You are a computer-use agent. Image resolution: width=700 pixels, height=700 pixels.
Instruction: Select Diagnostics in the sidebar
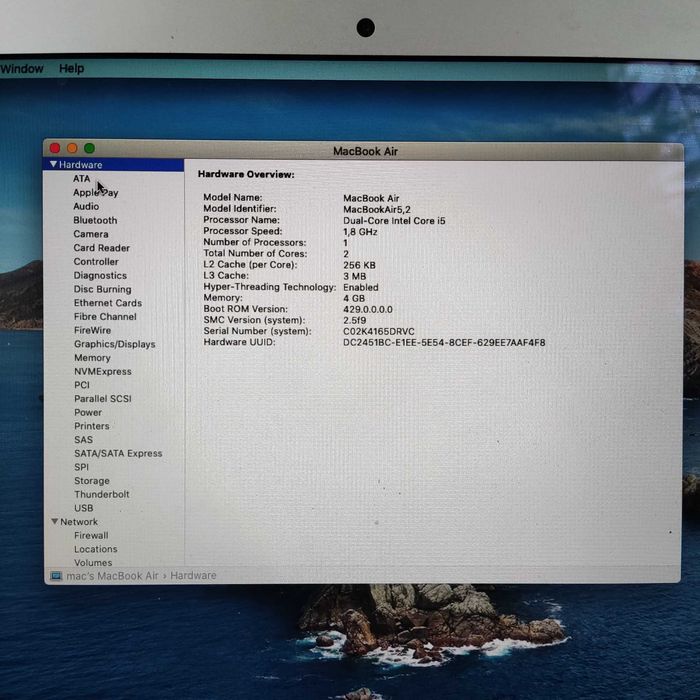[x=100, y=275]
